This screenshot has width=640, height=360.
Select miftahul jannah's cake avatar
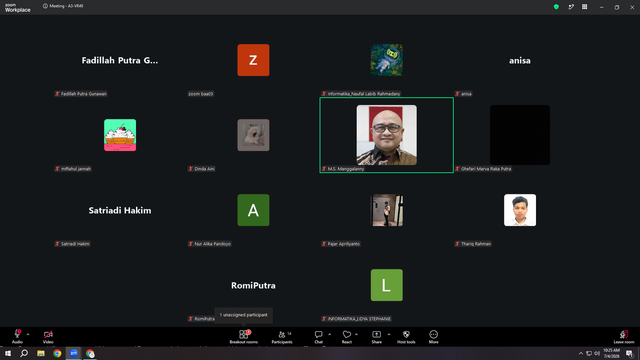[120, 135]
